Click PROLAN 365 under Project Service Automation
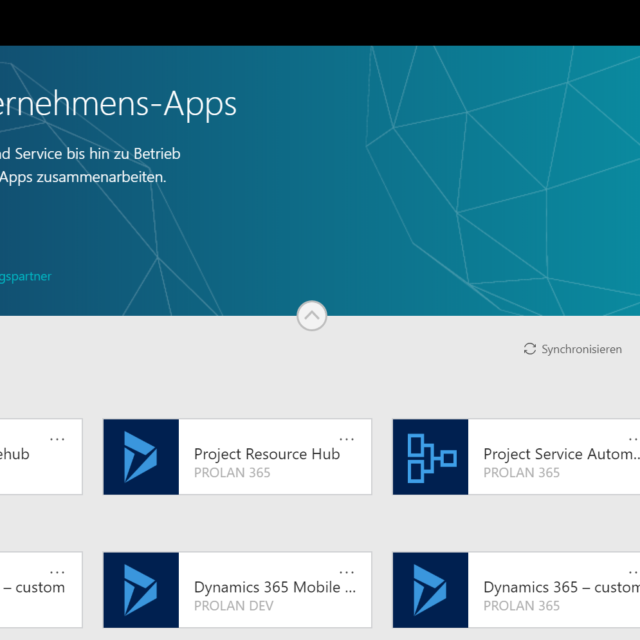 [x=522, y=473]
